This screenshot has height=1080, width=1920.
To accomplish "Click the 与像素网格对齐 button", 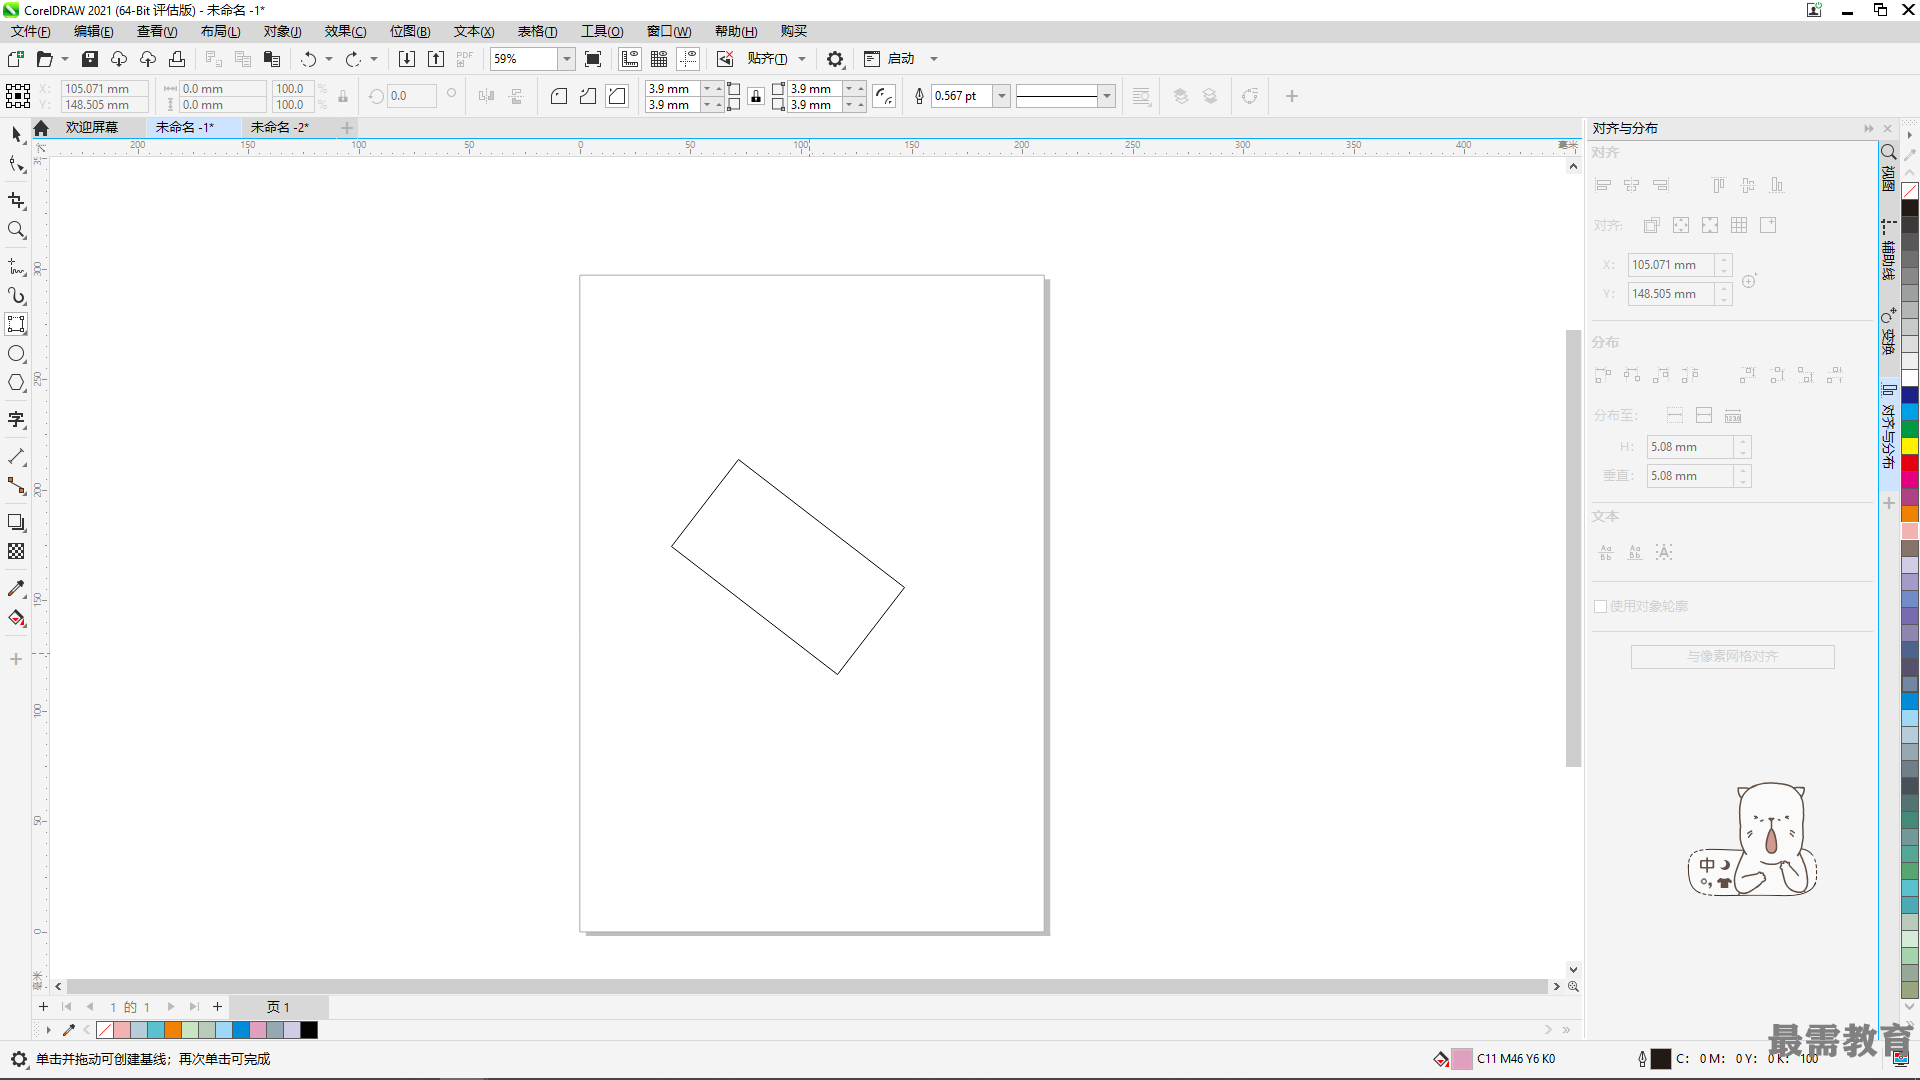I will point(1732,656).
